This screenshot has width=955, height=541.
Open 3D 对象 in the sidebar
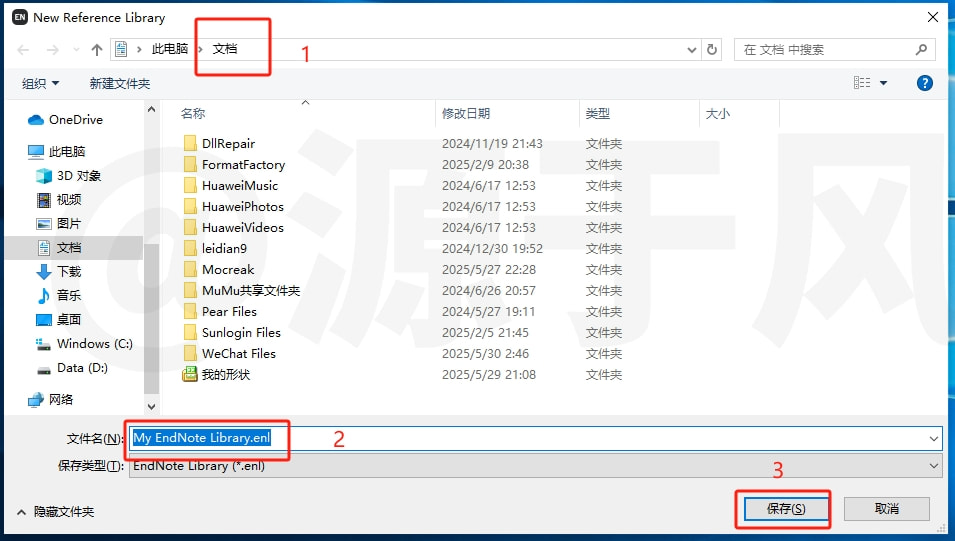click(x=69, y=175)
